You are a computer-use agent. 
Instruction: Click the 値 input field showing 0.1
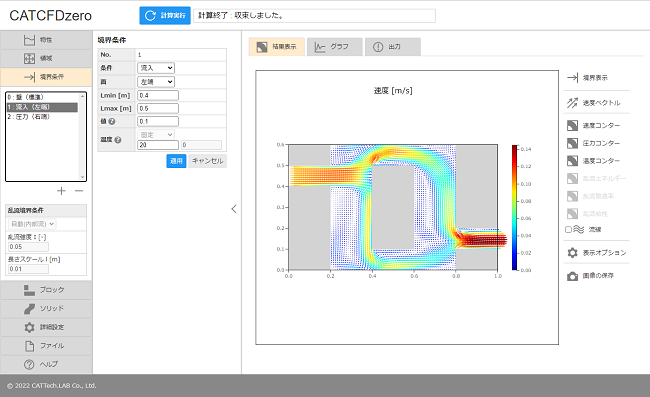pyautogui.click(x=158, y=121)
